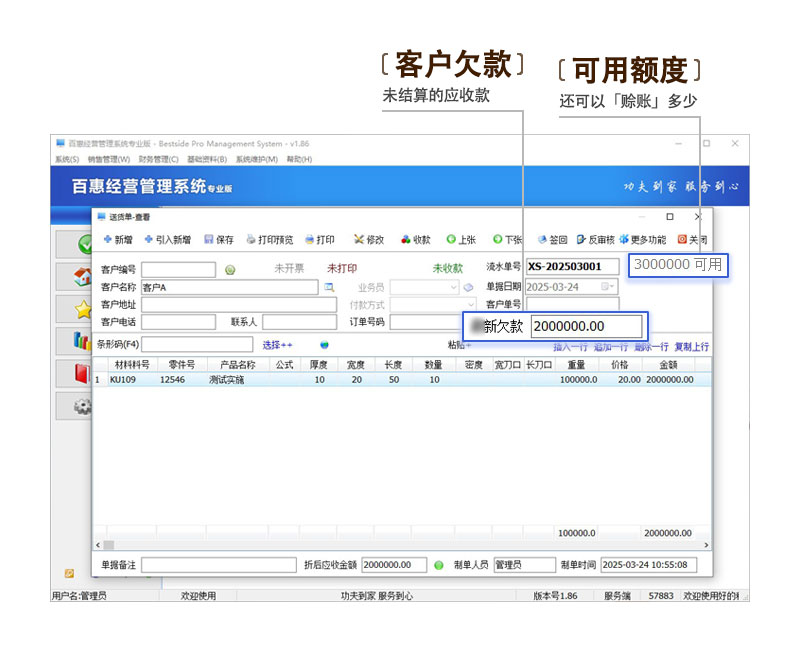Click the 客户名称 field containing 客户A
800x660 pixels.
coord(230,287)
